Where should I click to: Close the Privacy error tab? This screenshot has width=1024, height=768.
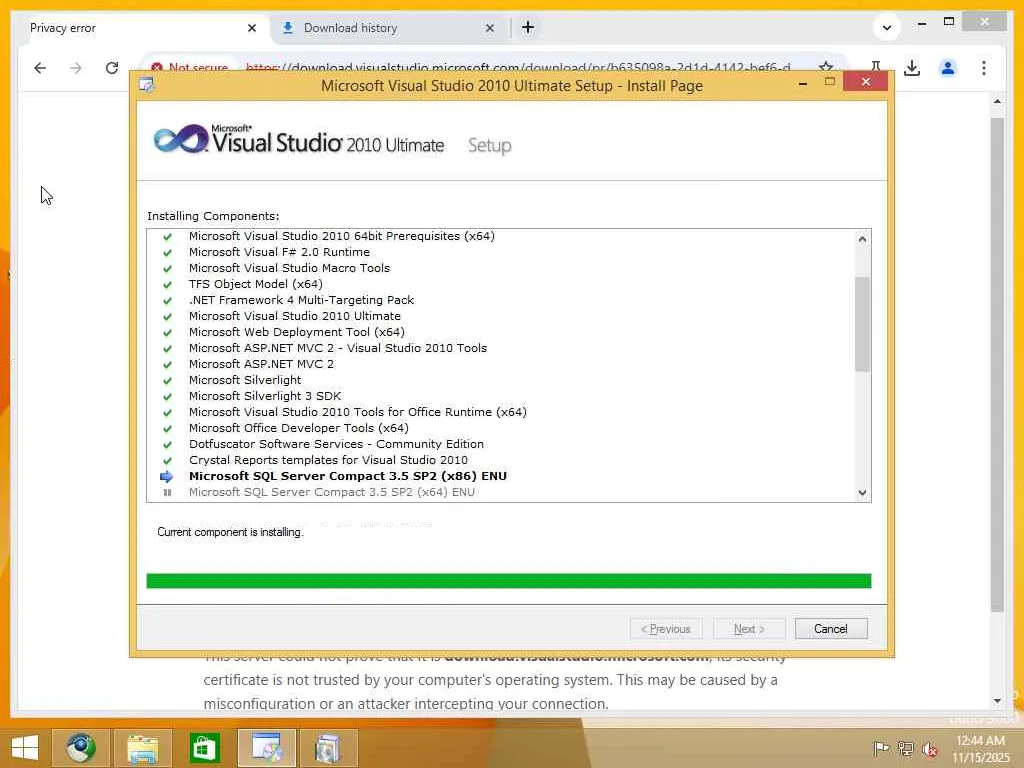[252, 28]
